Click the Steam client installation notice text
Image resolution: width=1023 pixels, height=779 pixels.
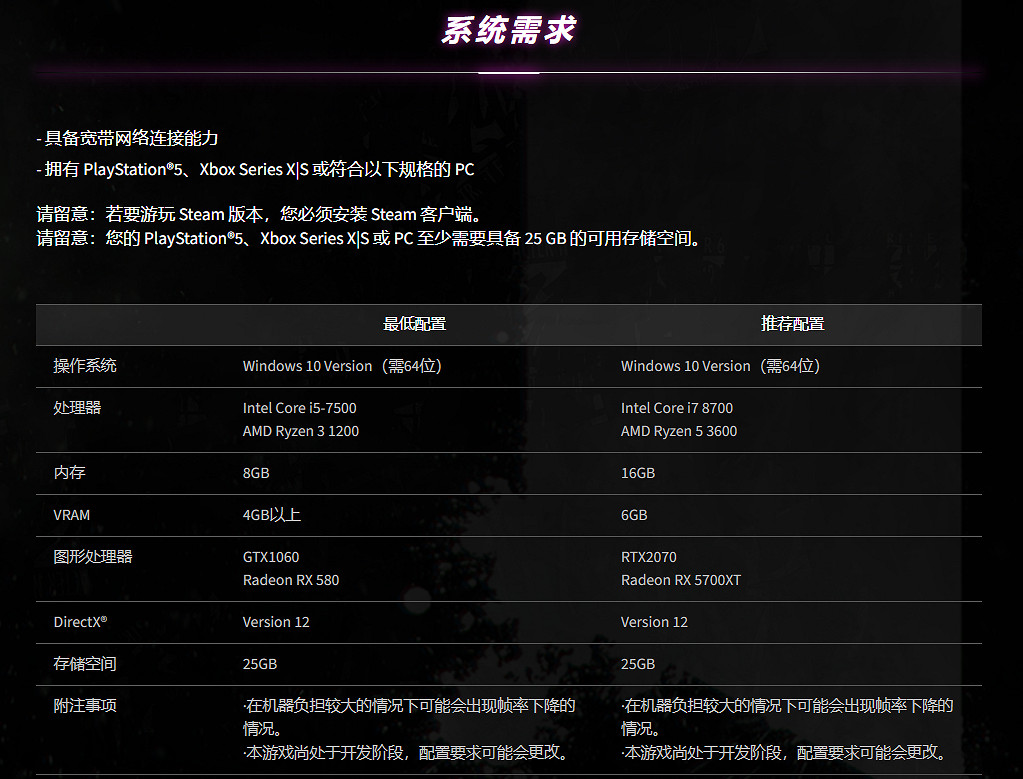coord(260,214)
